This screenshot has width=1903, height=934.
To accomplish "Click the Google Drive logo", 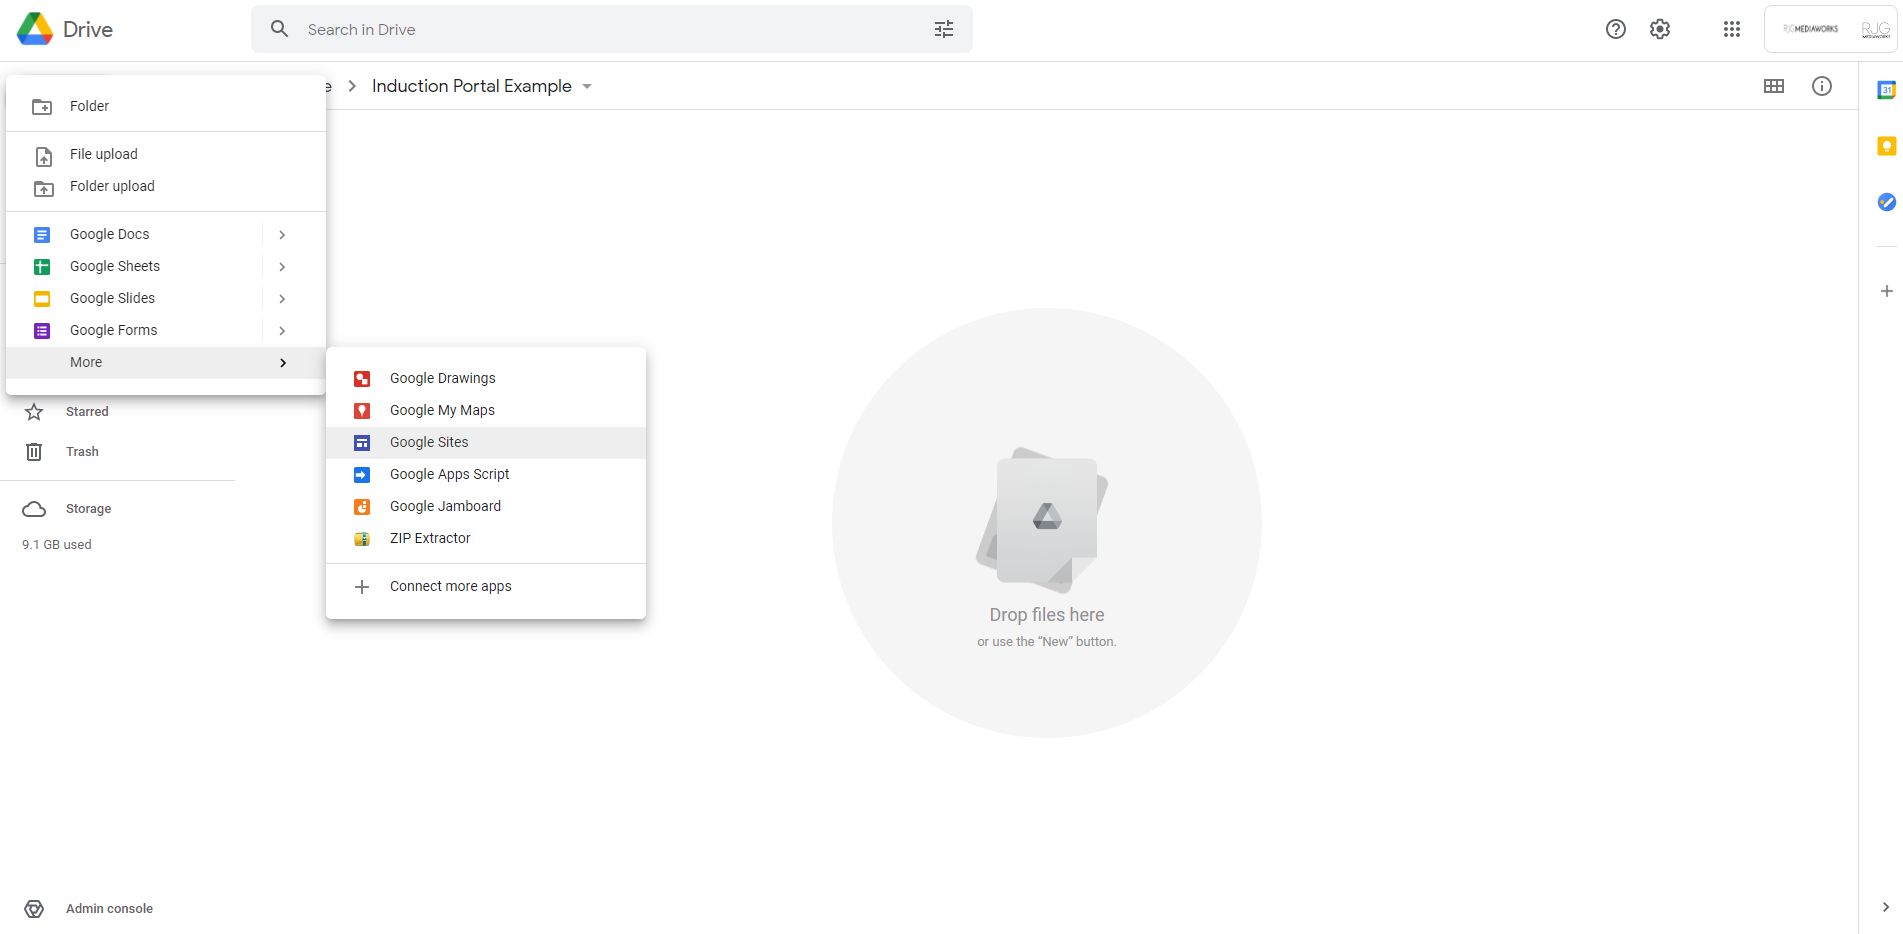I will [35, 29].
